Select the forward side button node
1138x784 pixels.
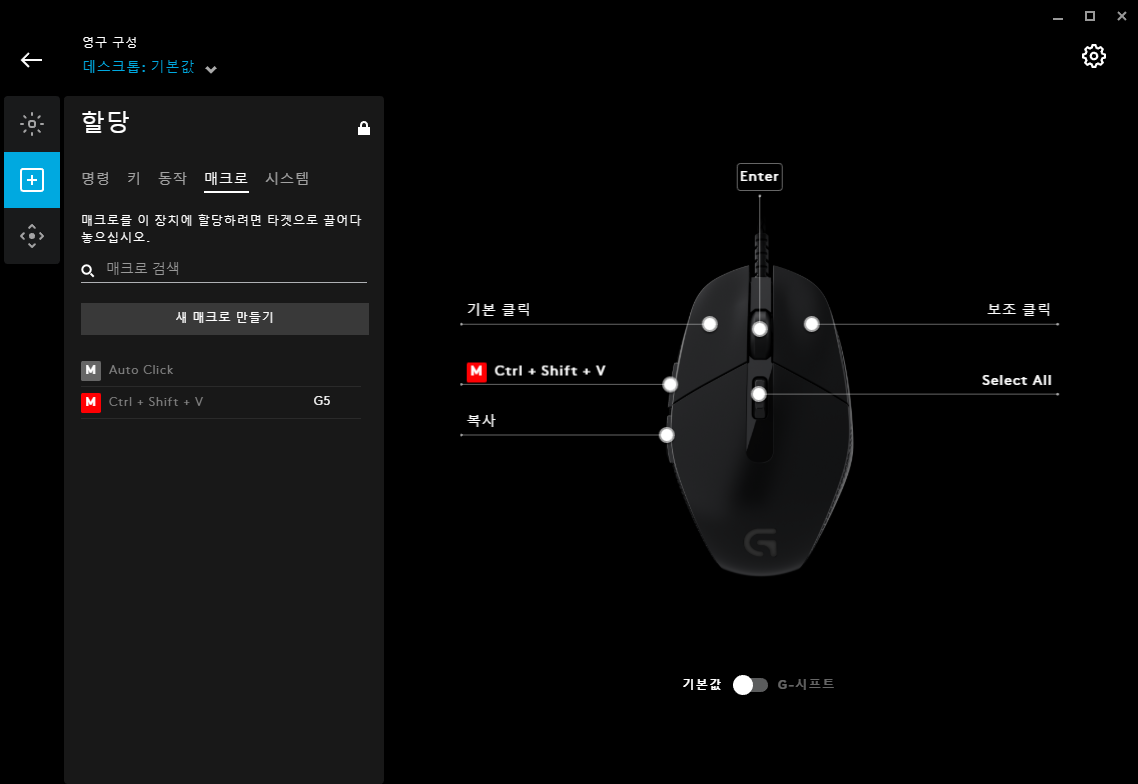[671, 385]
